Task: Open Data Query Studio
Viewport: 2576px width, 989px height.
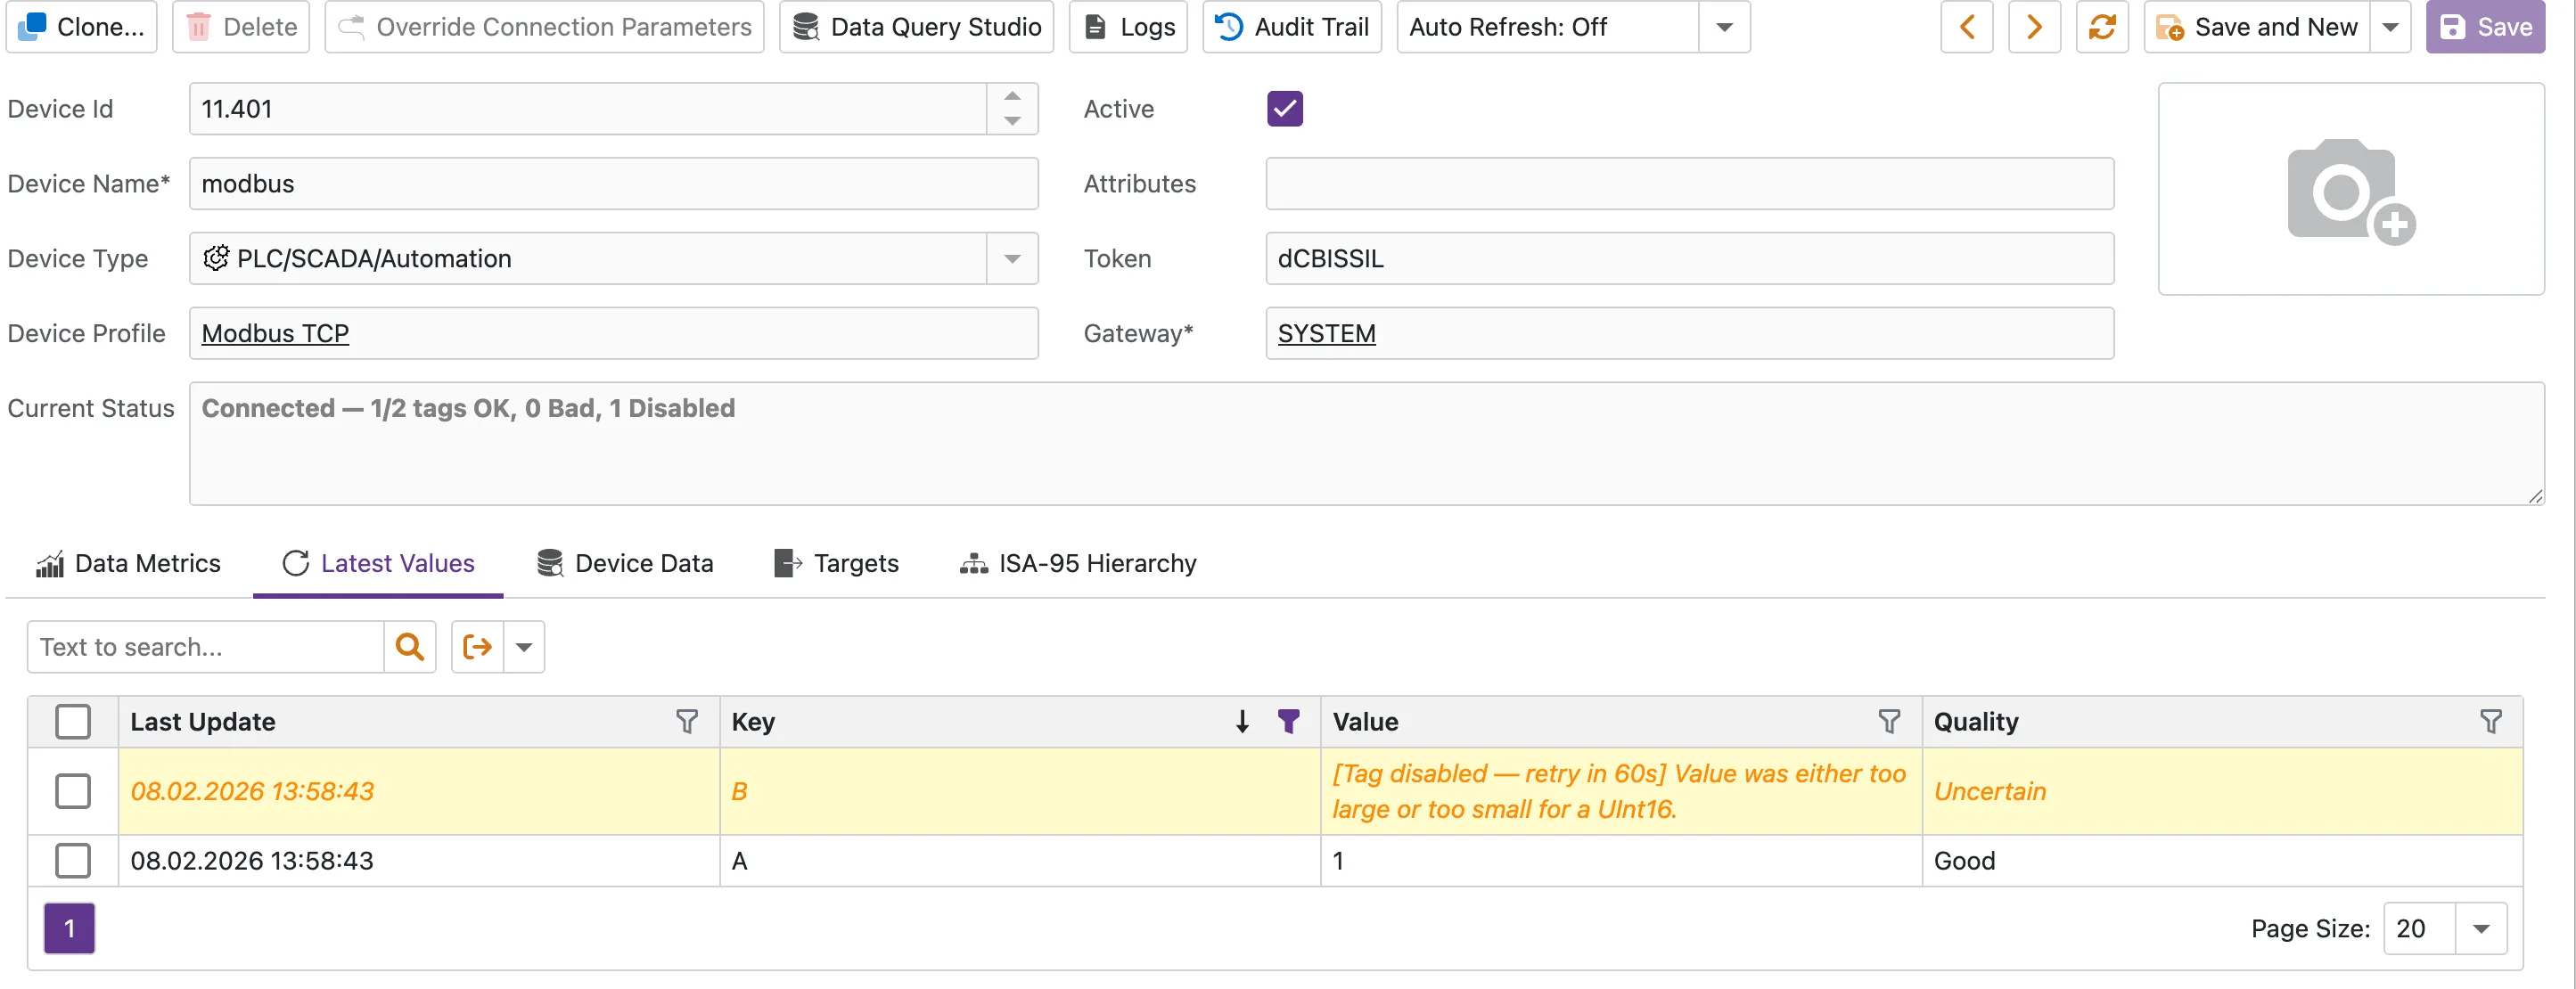Action: tap(915, 27)
